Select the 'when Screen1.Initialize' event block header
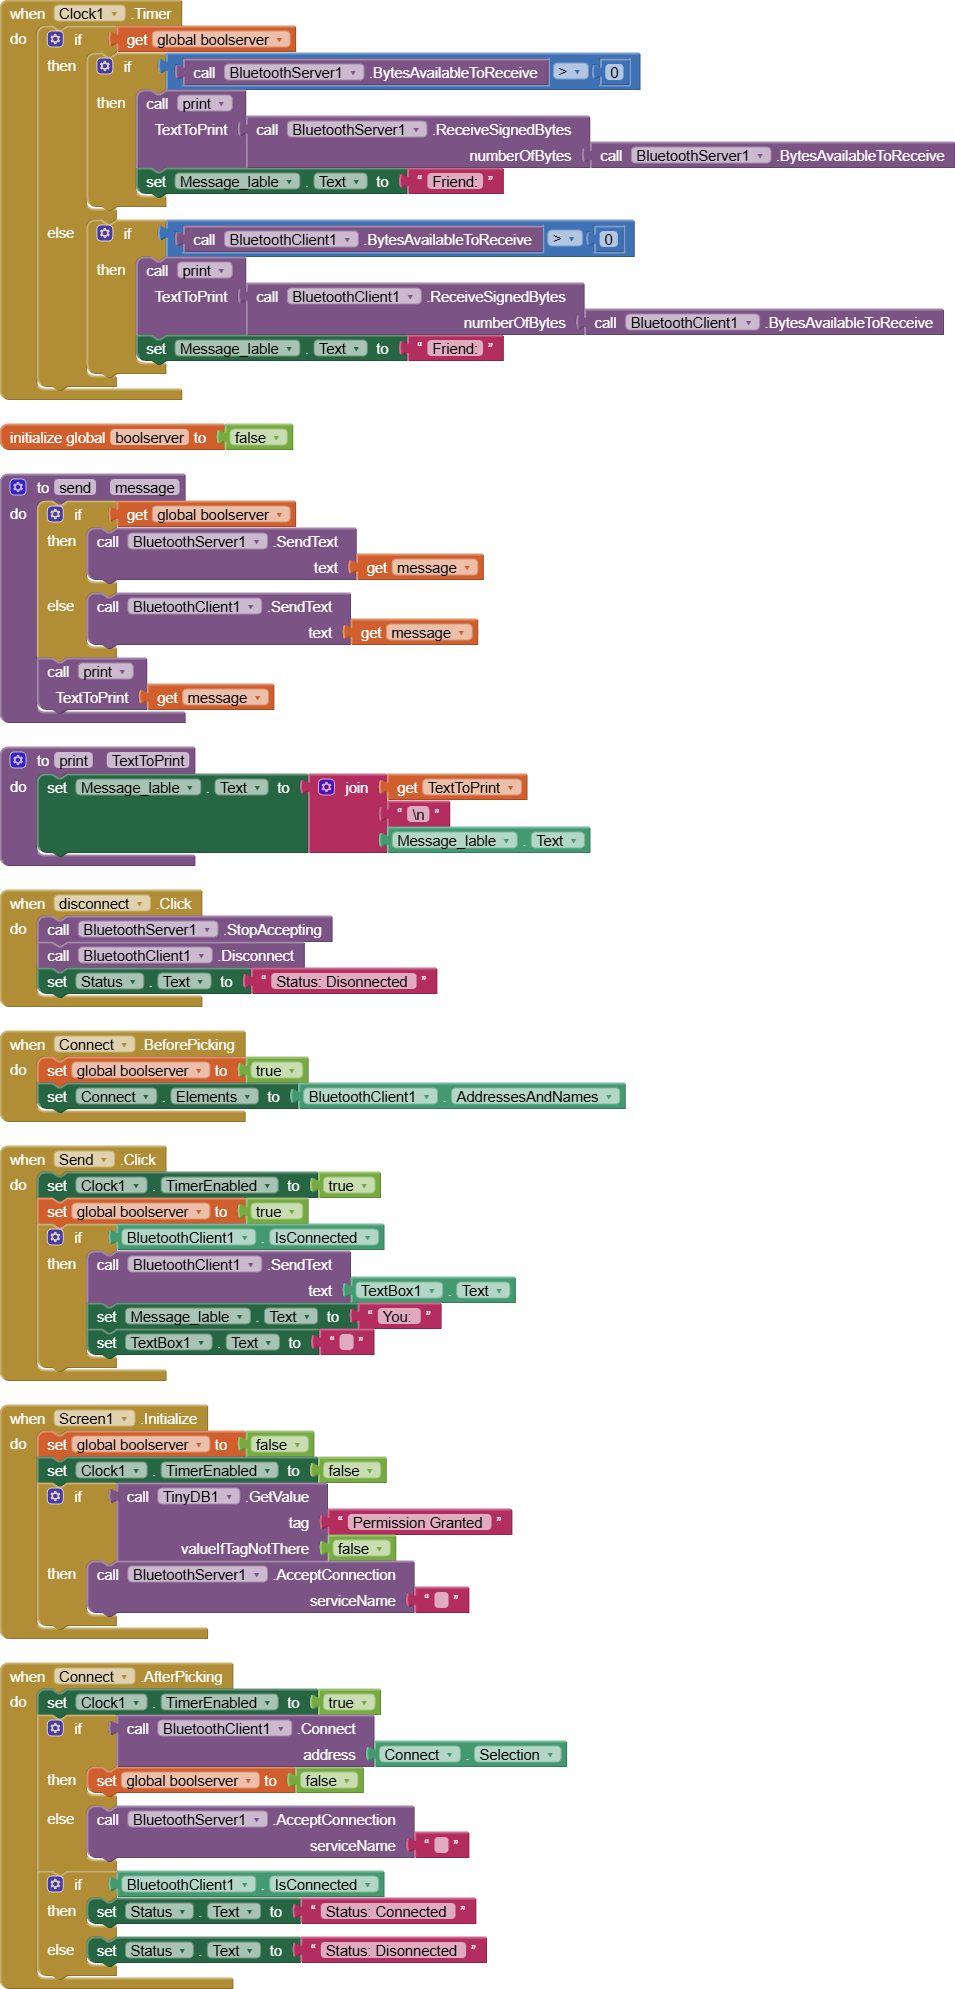Viewport: 955px width, 1989px height. (28, 1418)
